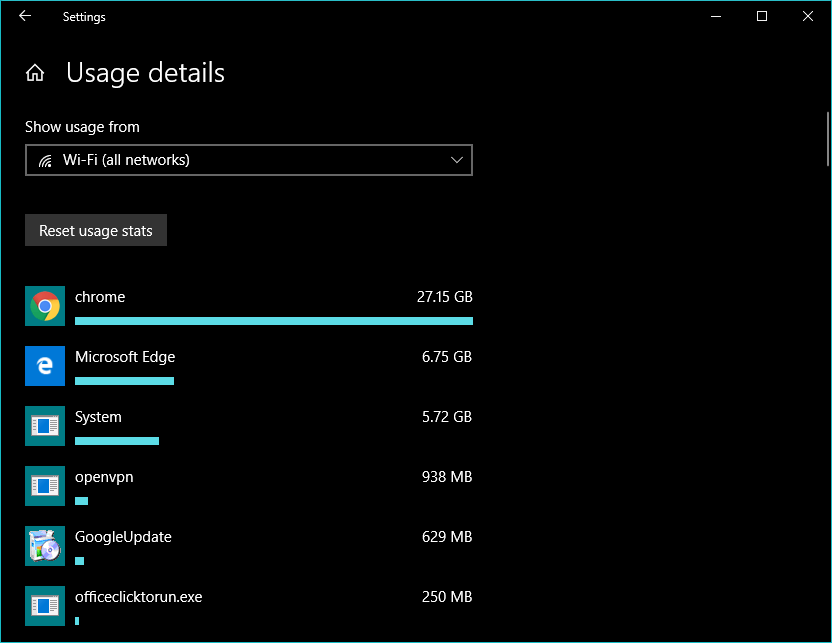832x643 pixels.
Task: Click the Chrome app icon
Action: [44, 305]
